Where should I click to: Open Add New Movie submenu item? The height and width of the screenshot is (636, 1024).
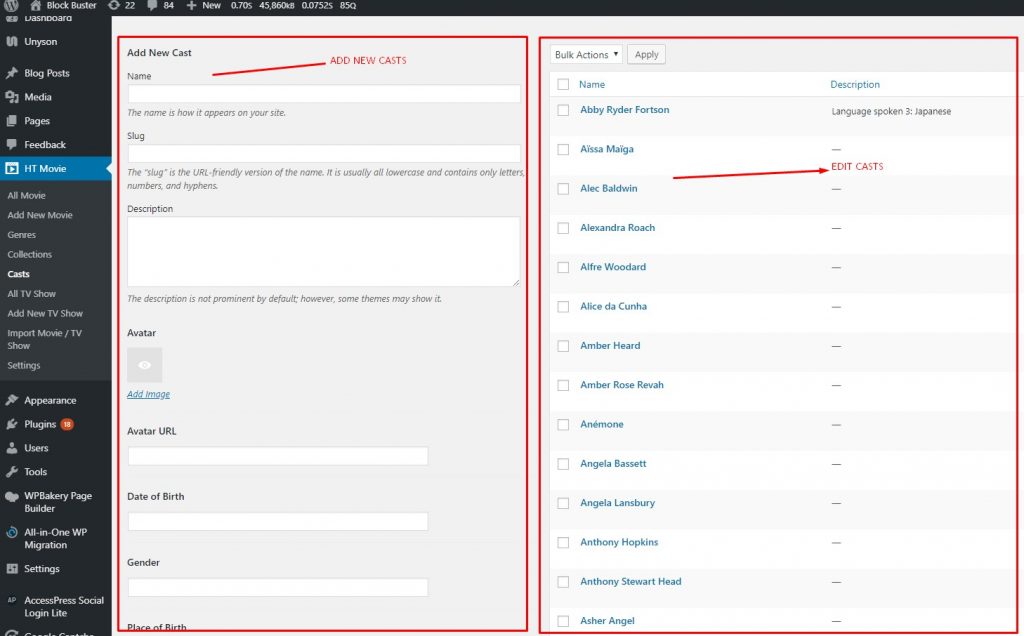[40, 215]
